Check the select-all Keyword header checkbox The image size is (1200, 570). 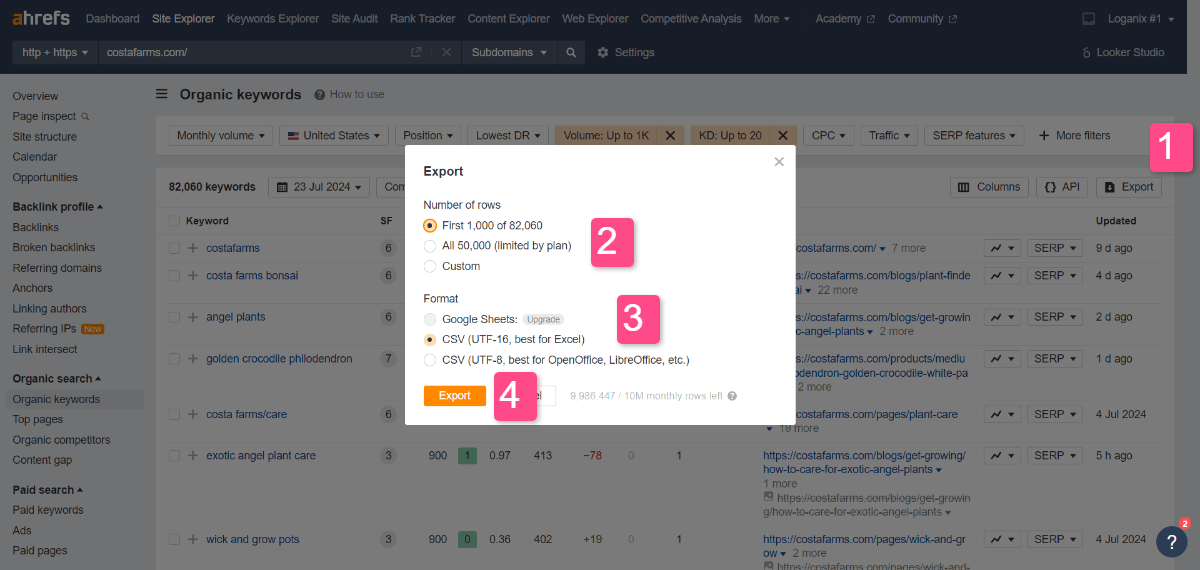point(174,221)
